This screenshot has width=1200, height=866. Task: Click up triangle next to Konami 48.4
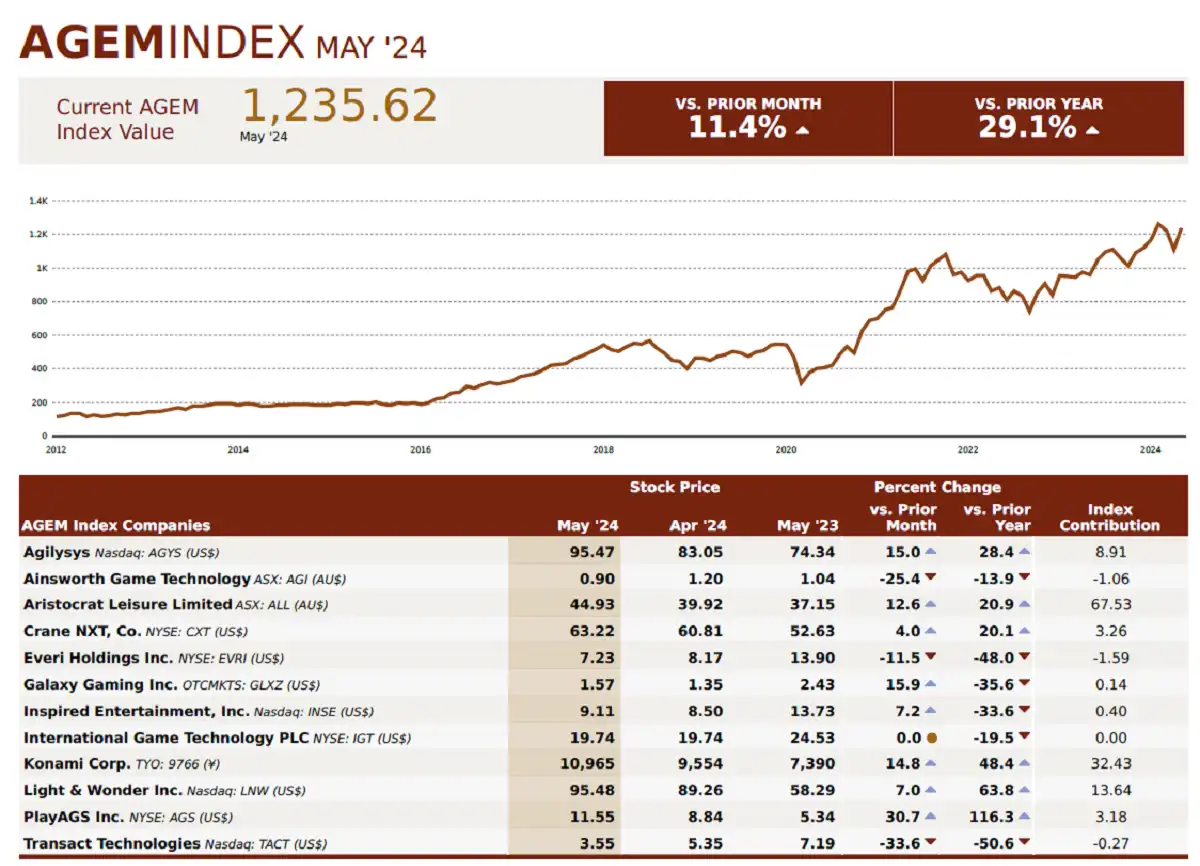click(x=1024, y=764)
